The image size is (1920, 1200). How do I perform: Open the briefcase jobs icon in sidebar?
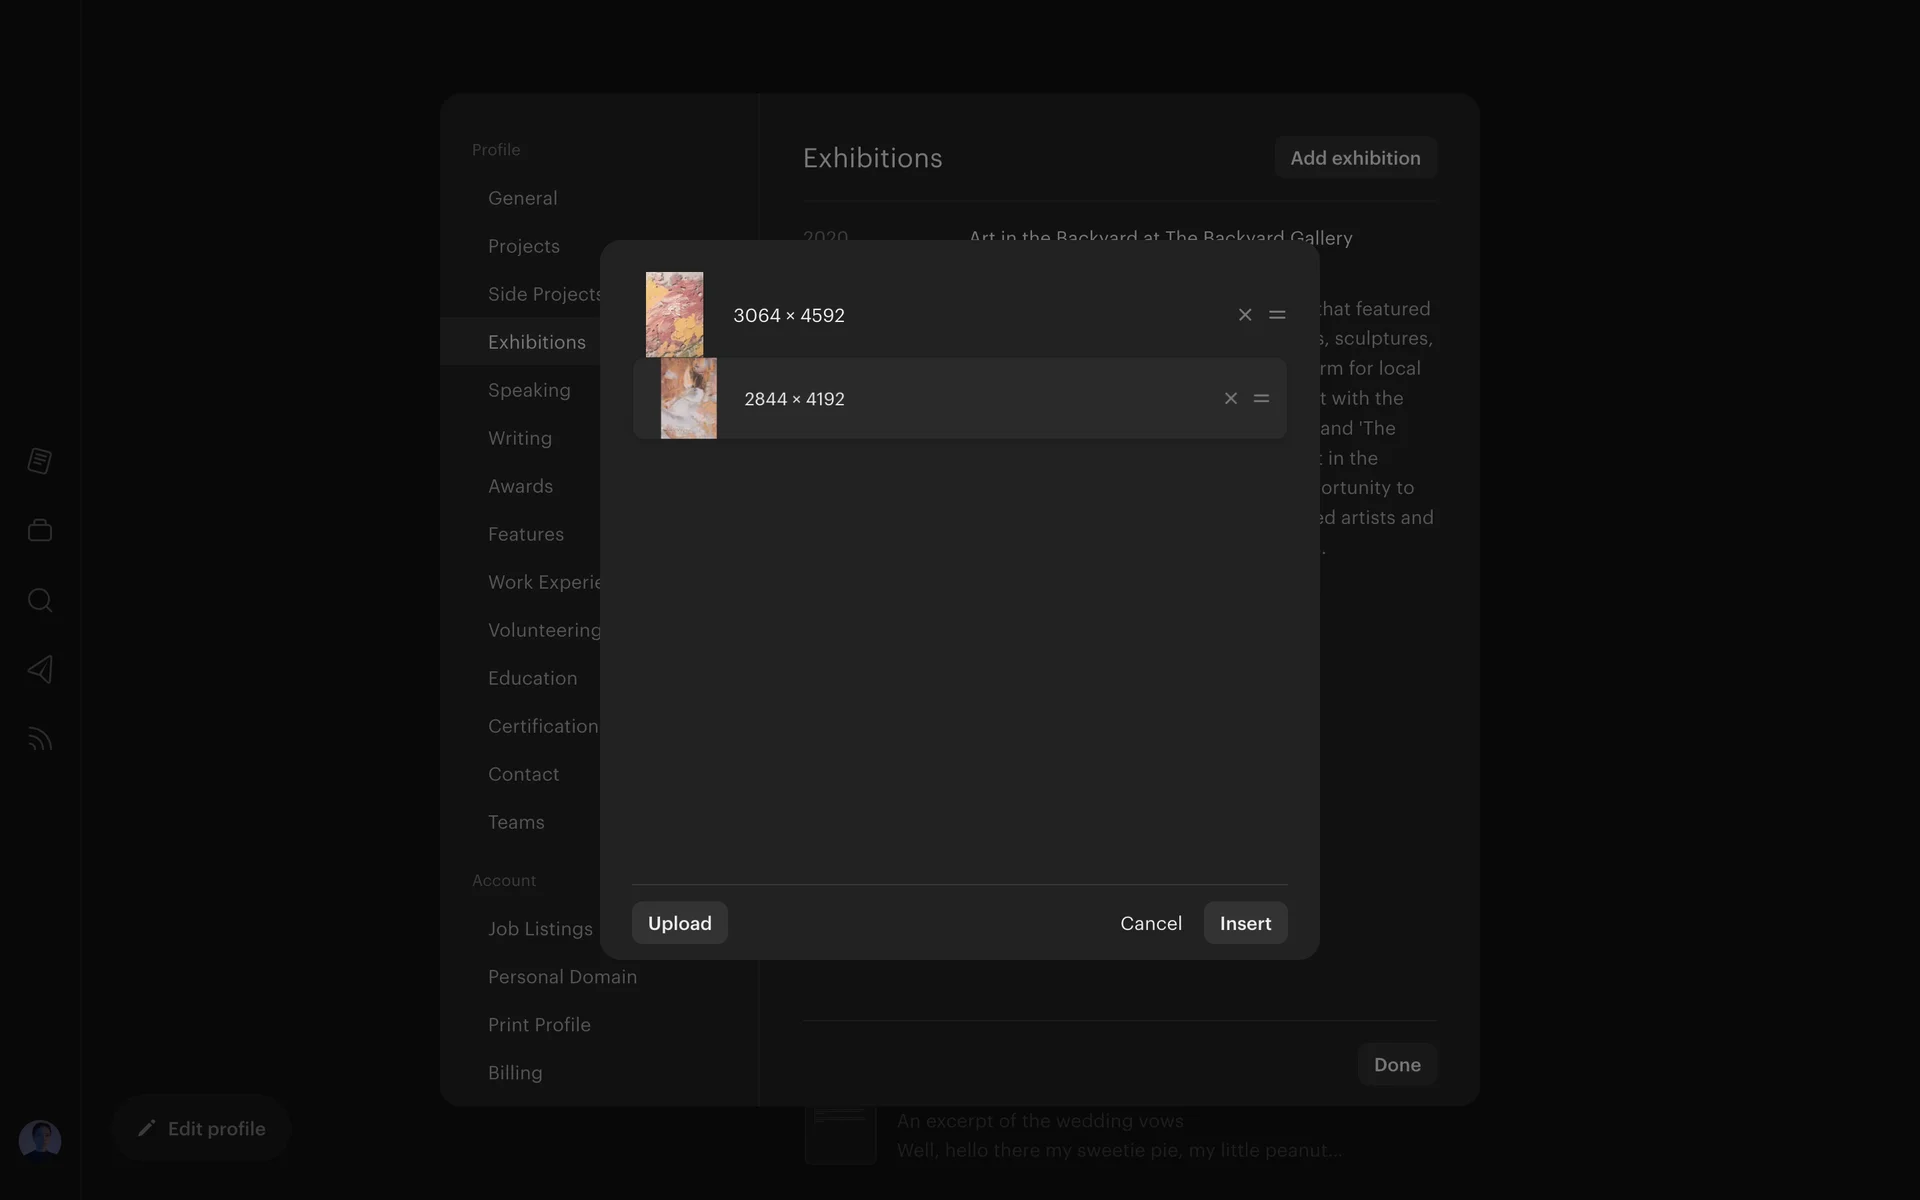pyautogui.click(x=40, y=530)
